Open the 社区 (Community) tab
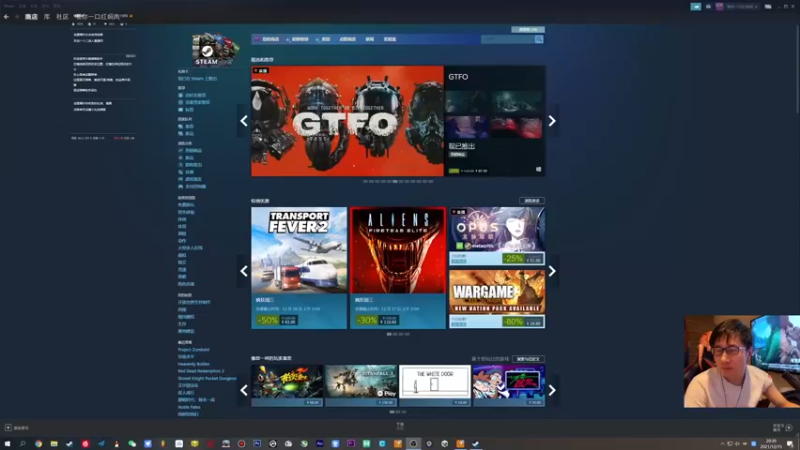 point(62,17)
